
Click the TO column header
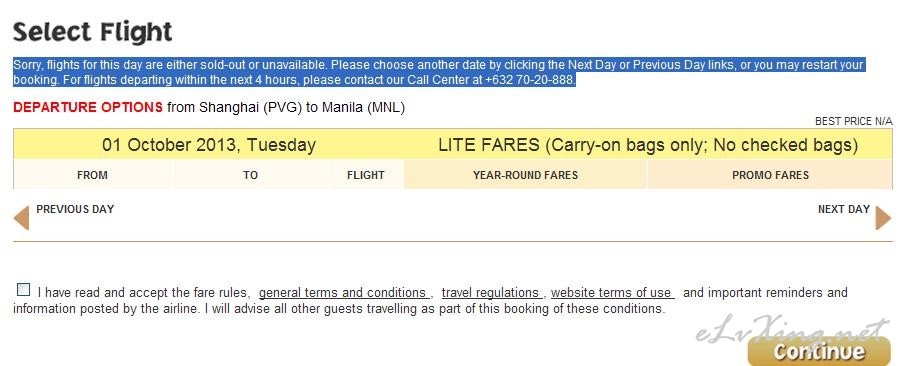(250, 175)
